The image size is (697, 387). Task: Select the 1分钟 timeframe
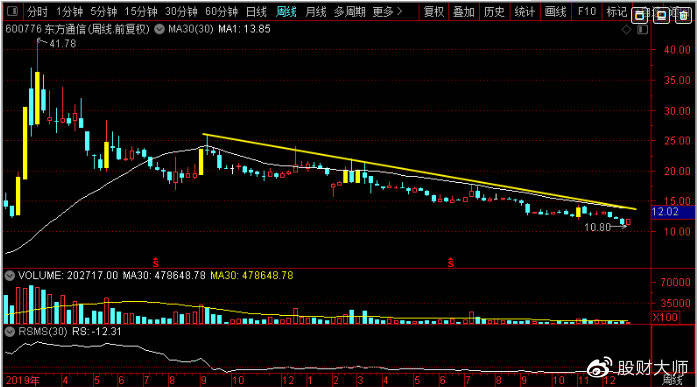pos(70,12)
